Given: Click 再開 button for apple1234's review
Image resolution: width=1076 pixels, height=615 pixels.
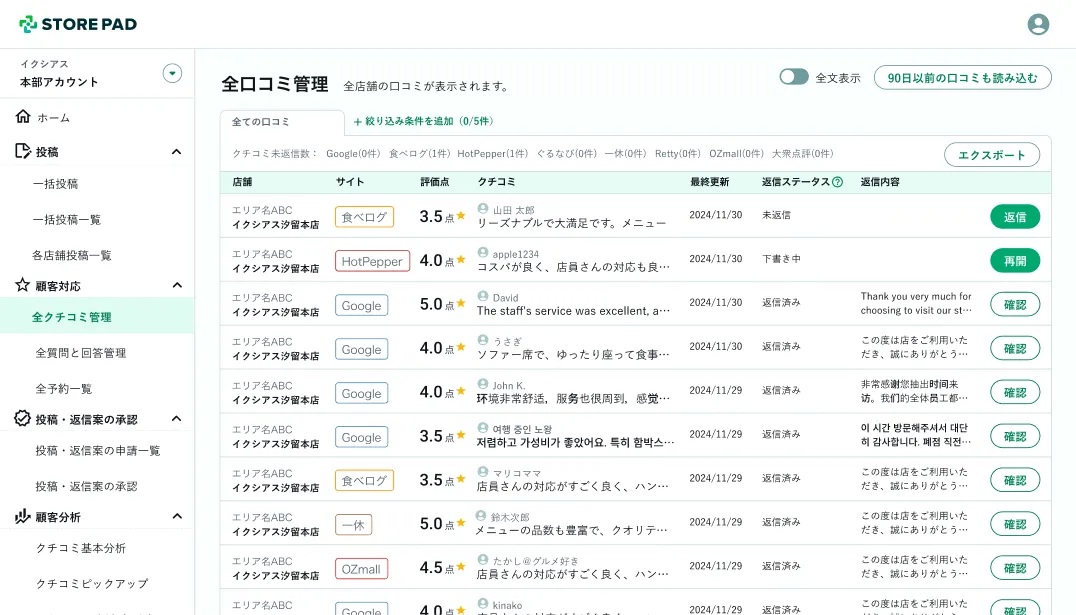Looking at the screenshot, I should click(1015, 261).
